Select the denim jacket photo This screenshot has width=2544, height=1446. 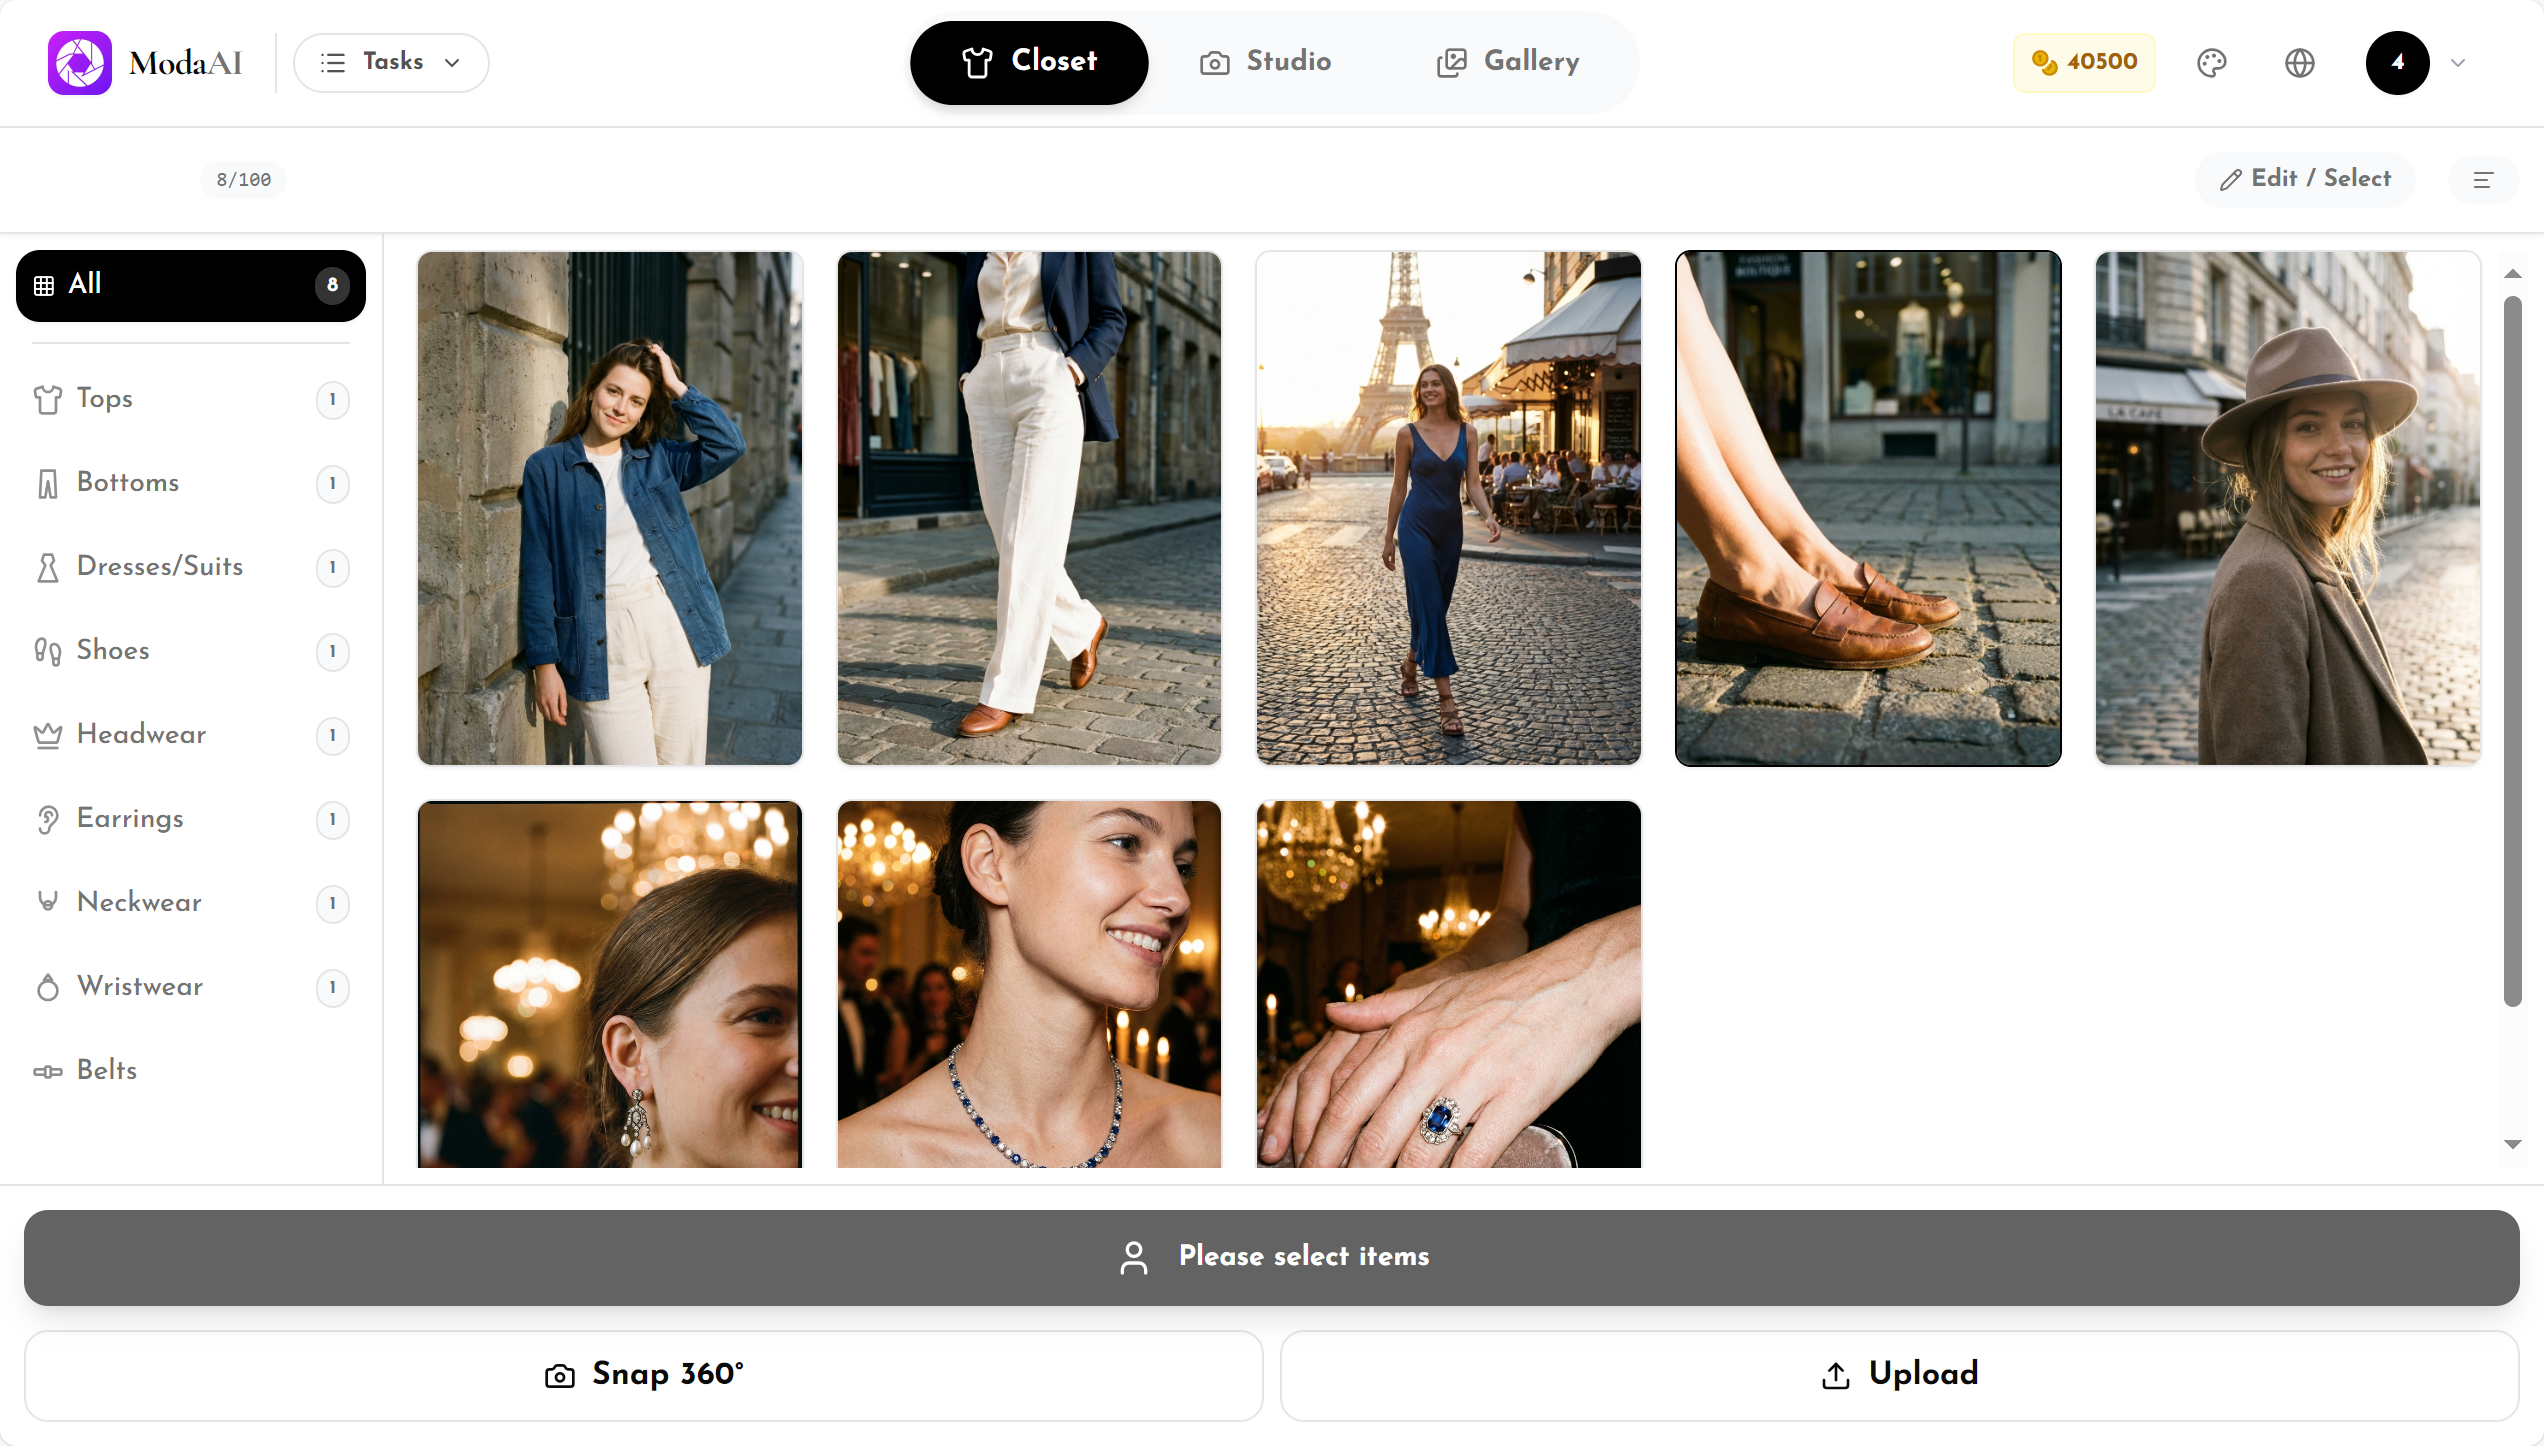pyautogui.click(x=609, y=508)
